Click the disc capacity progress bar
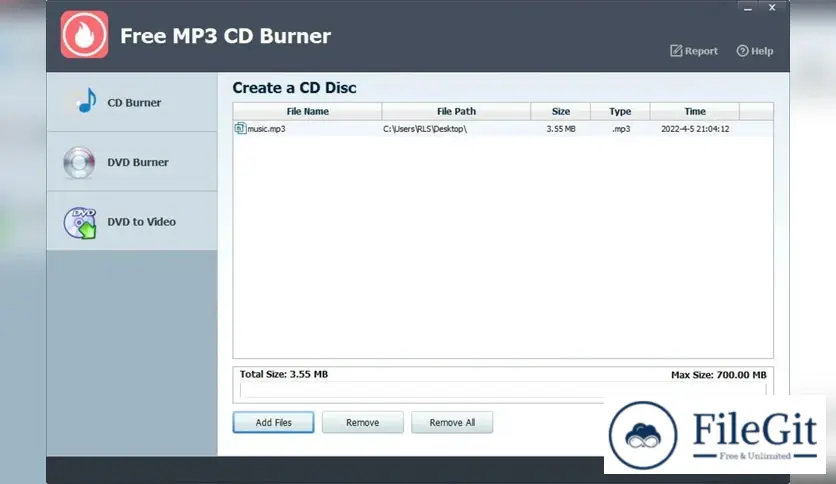 coord(503,390)
